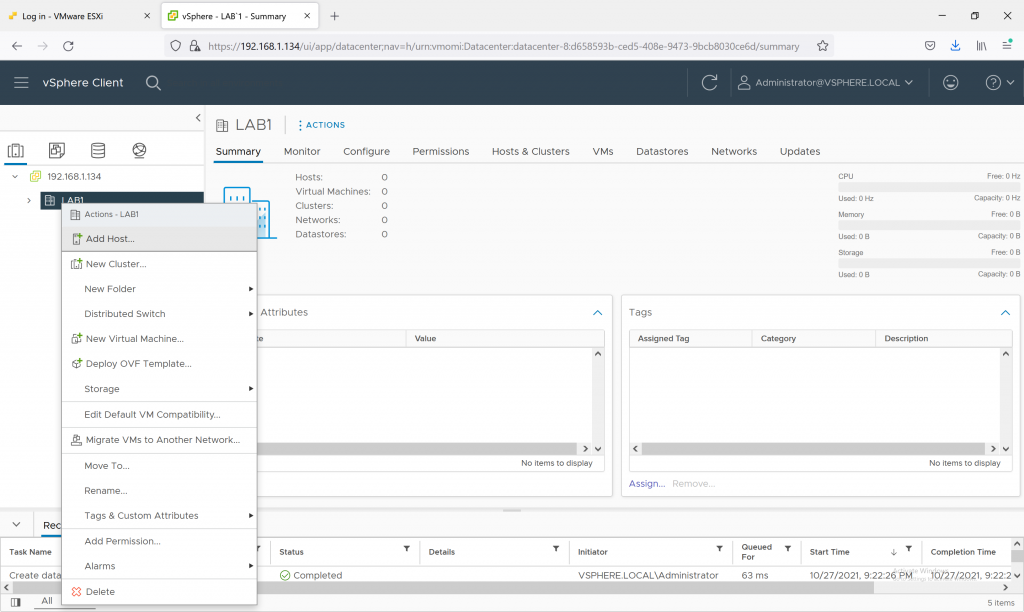Open the vSphere Client hamburger menu
The image size is (1024, 612).
coord(21,82)
